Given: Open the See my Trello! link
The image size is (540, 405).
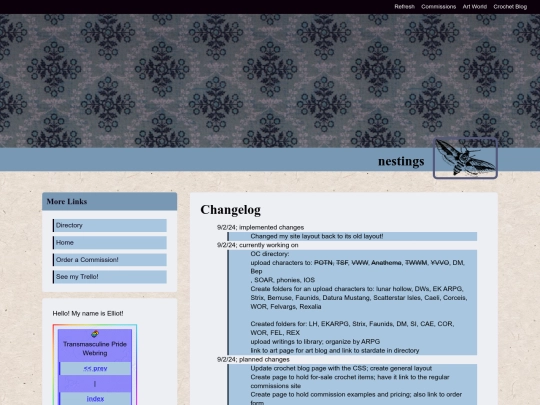Looking at the screenshot, I should pos(110,277).
